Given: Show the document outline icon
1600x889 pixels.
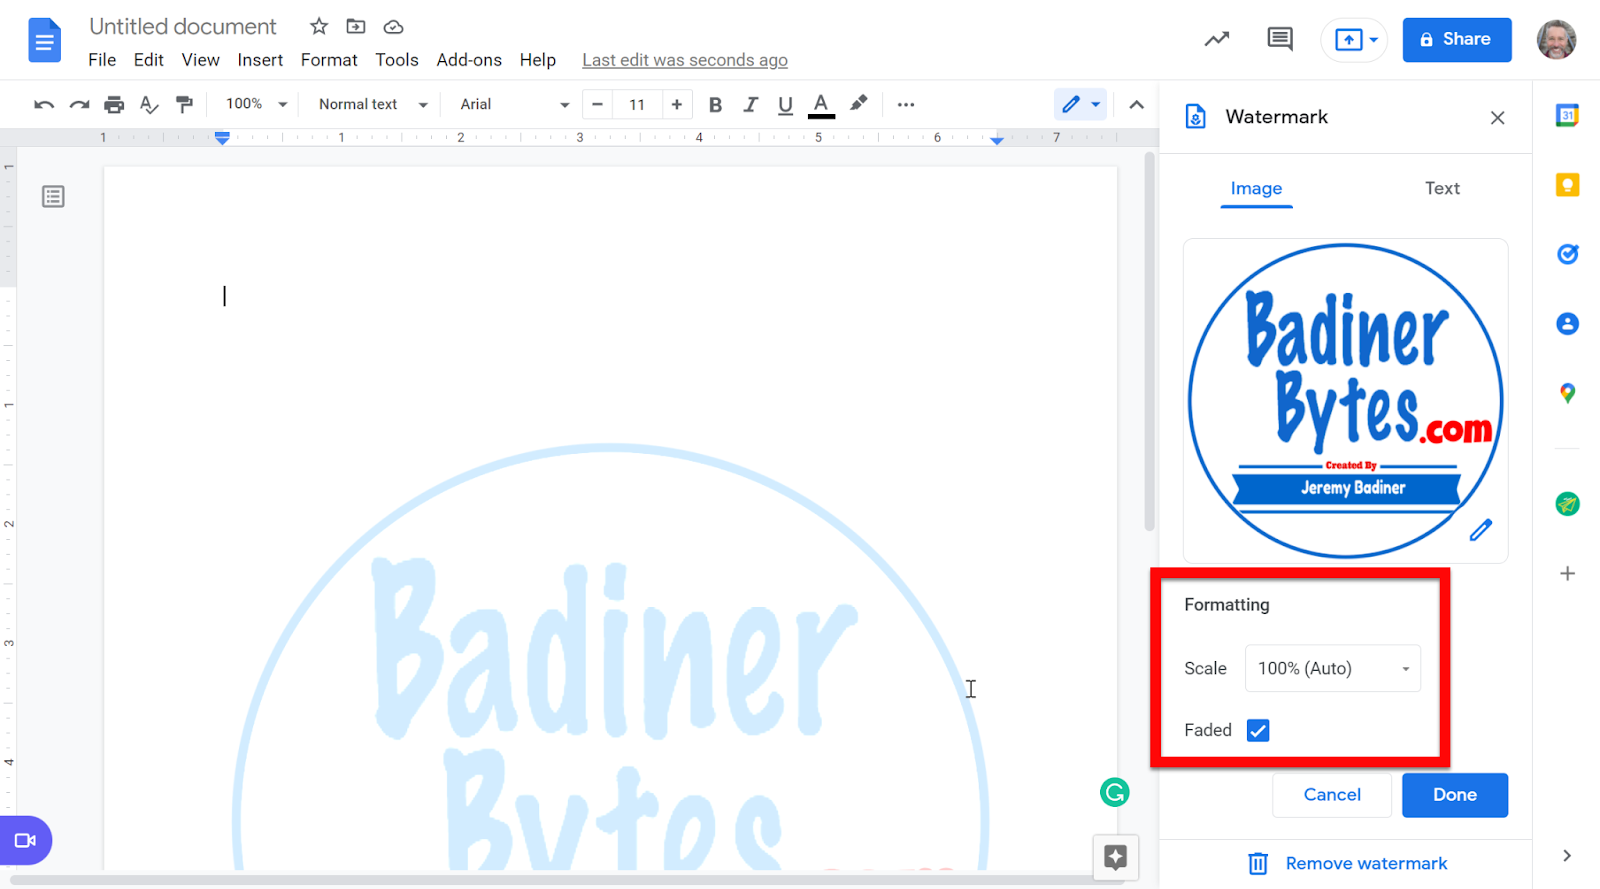Looking at the screenshot, I should (x=53, y=197).
